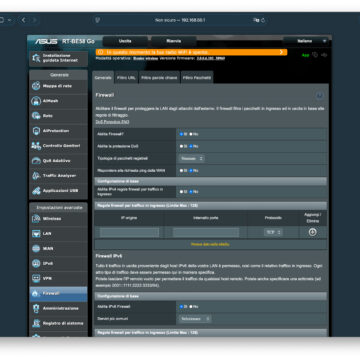Click Riavvia reboot button
This screenshot has width=360, height=360.
174,41
